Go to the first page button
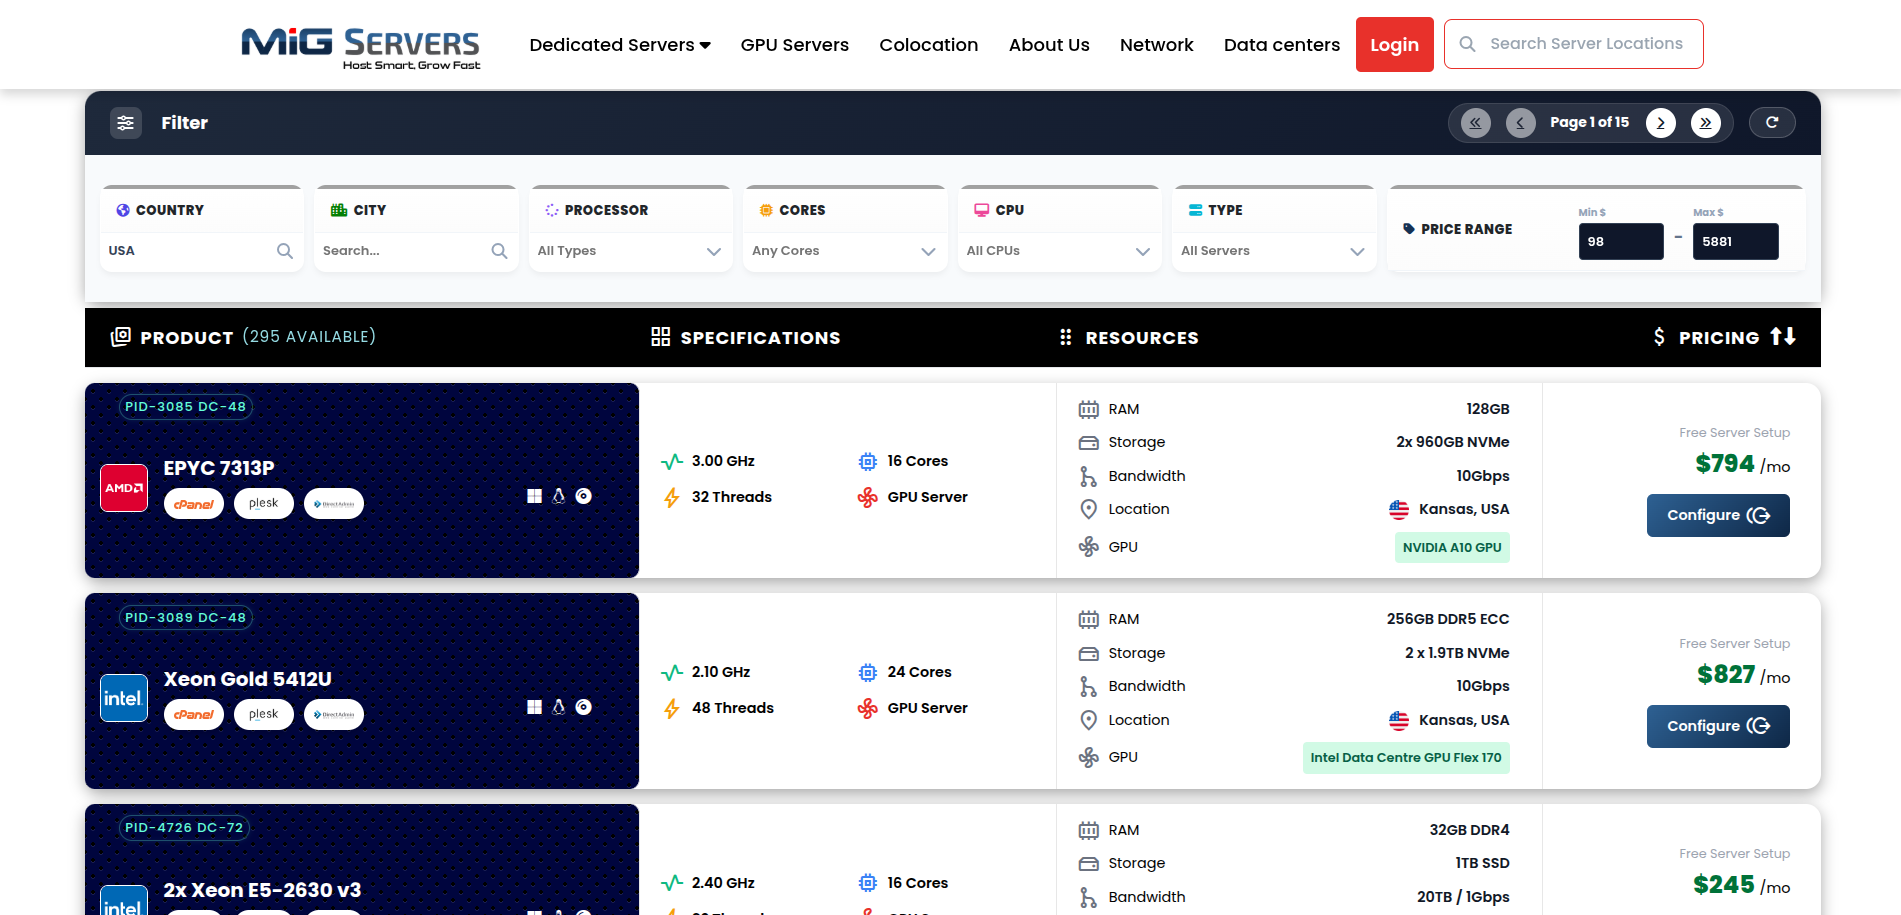1901x915 pixels. 1476,123
